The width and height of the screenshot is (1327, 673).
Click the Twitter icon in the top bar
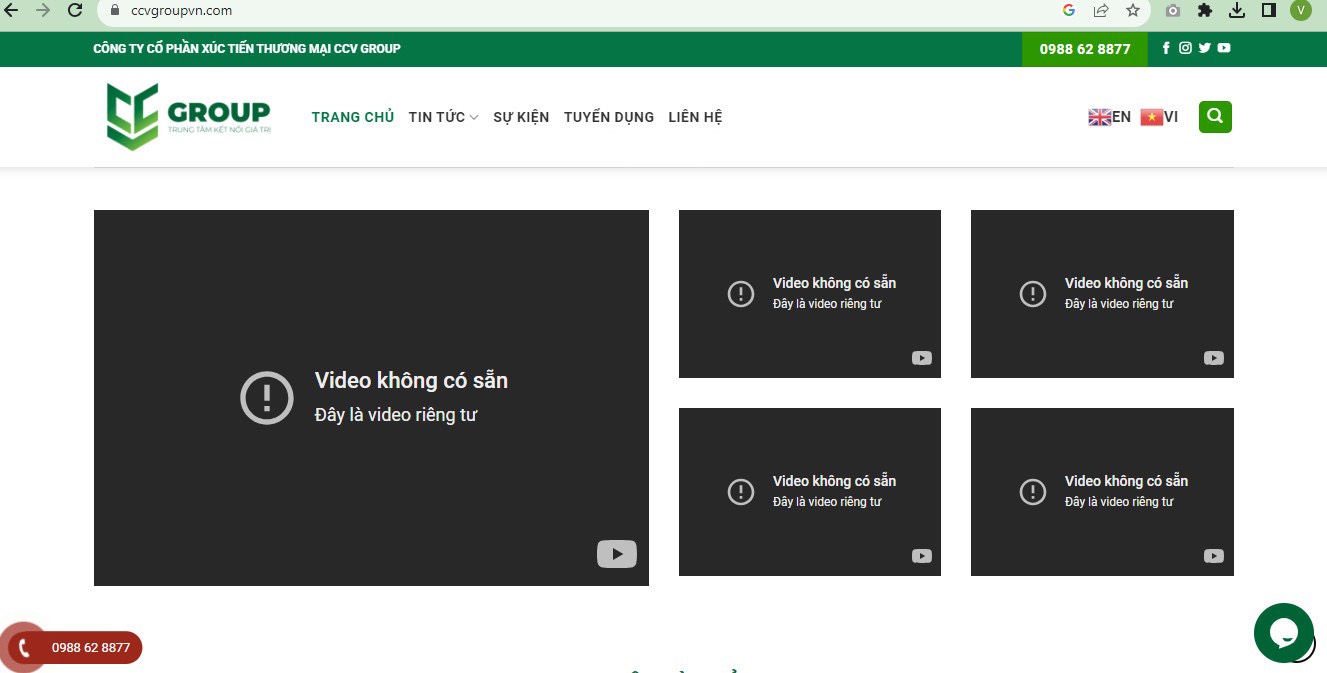1204,48
